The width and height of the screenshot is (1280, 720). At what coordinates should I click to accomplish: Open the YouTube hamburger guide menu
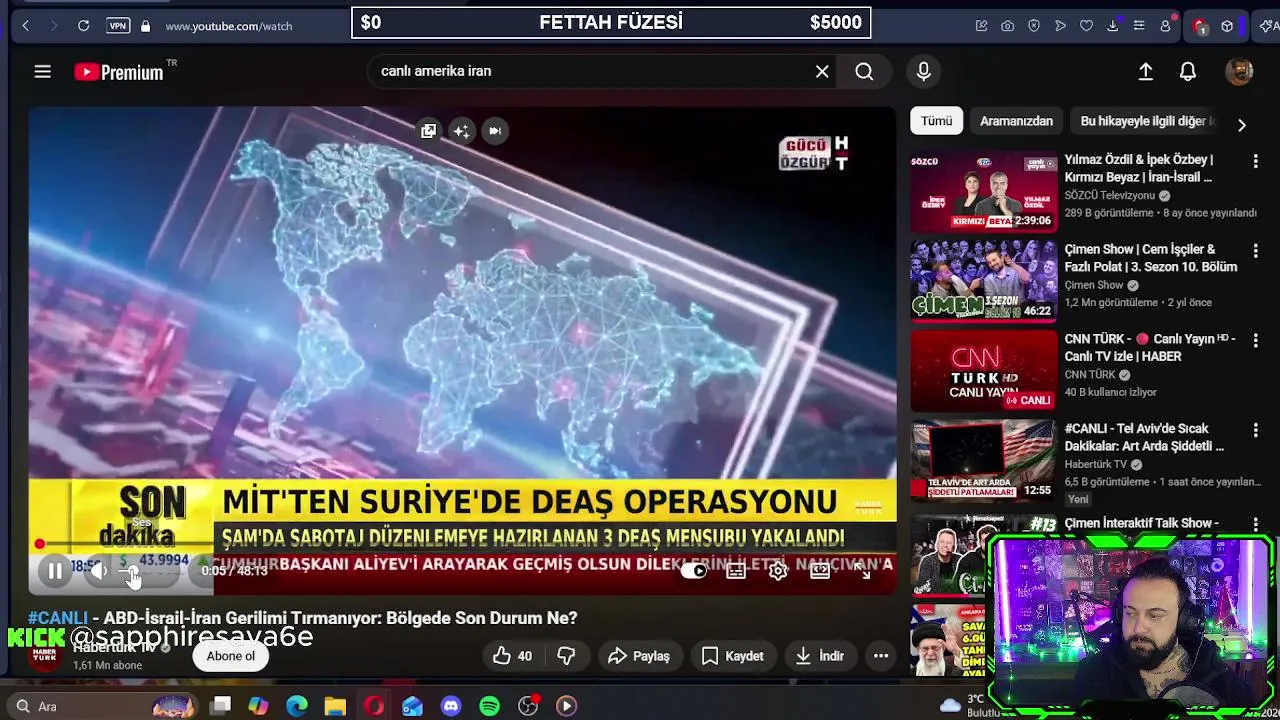coord(42,71)
